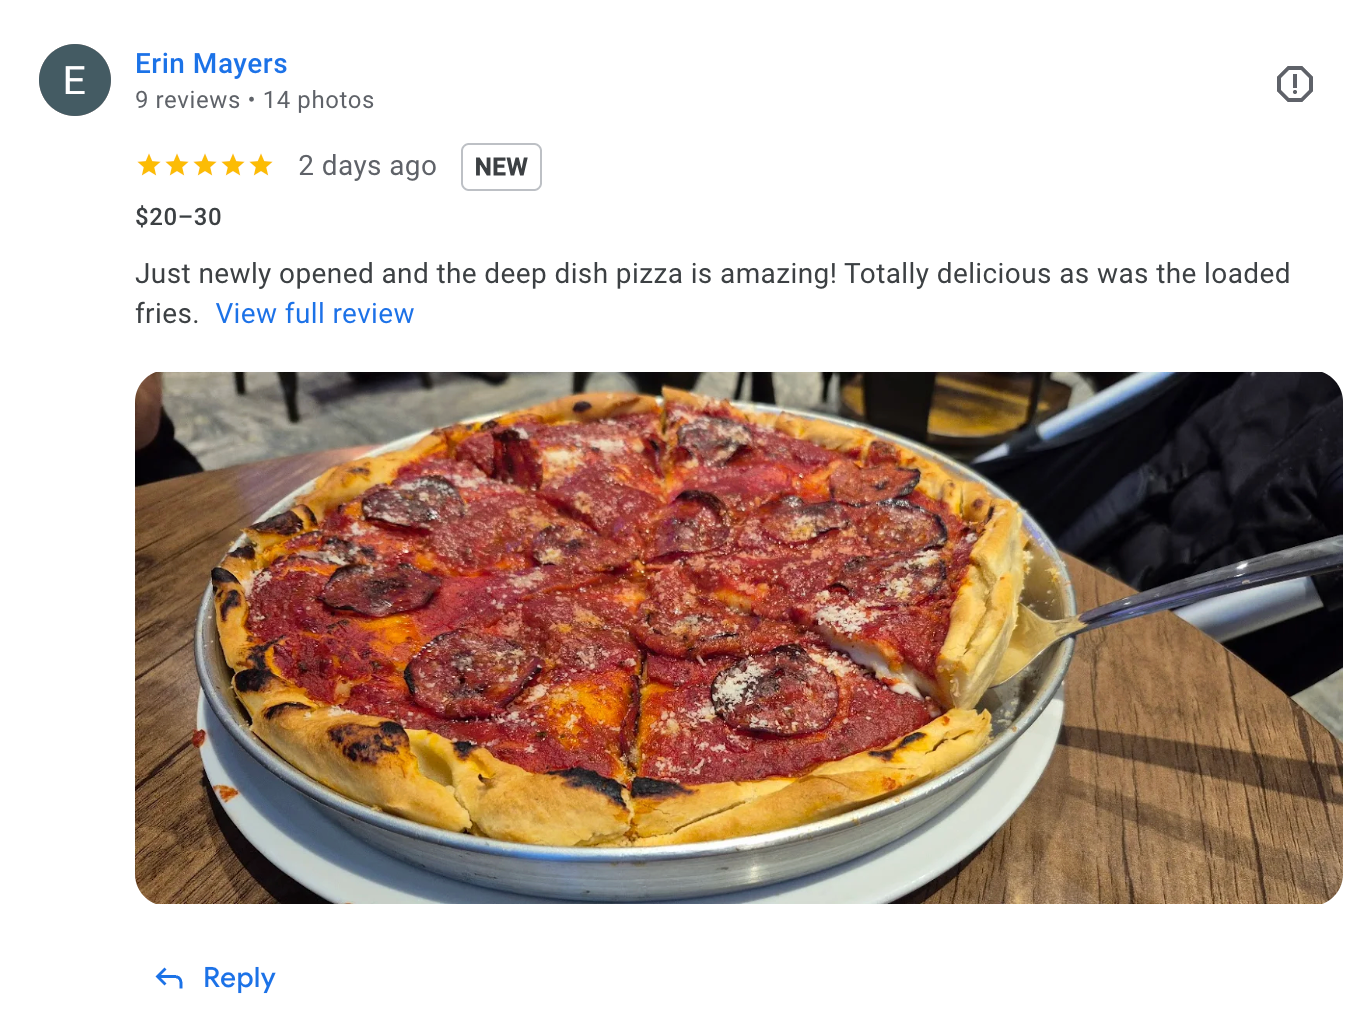Click the curved Reply arrow icon
The height and width of the screenshot is (1022, 1372).
(x=170, y=979)
